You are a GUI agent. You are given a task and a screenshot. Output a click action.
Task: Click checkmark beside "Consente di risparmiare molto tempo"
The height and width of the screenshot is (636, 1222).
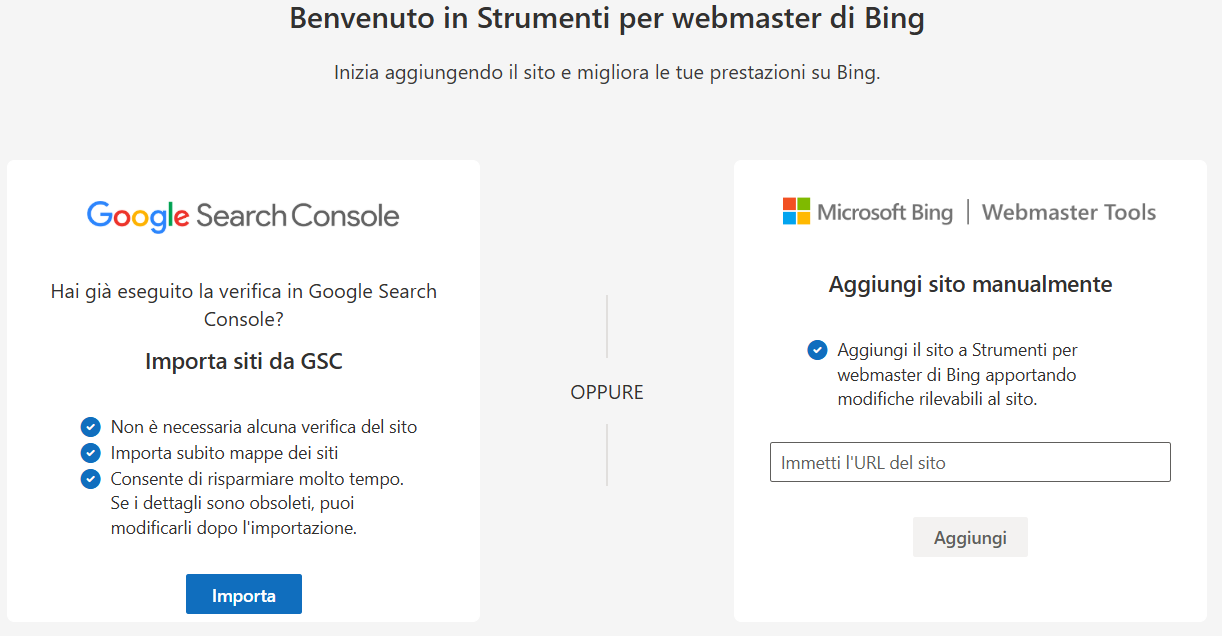point(91,479)
